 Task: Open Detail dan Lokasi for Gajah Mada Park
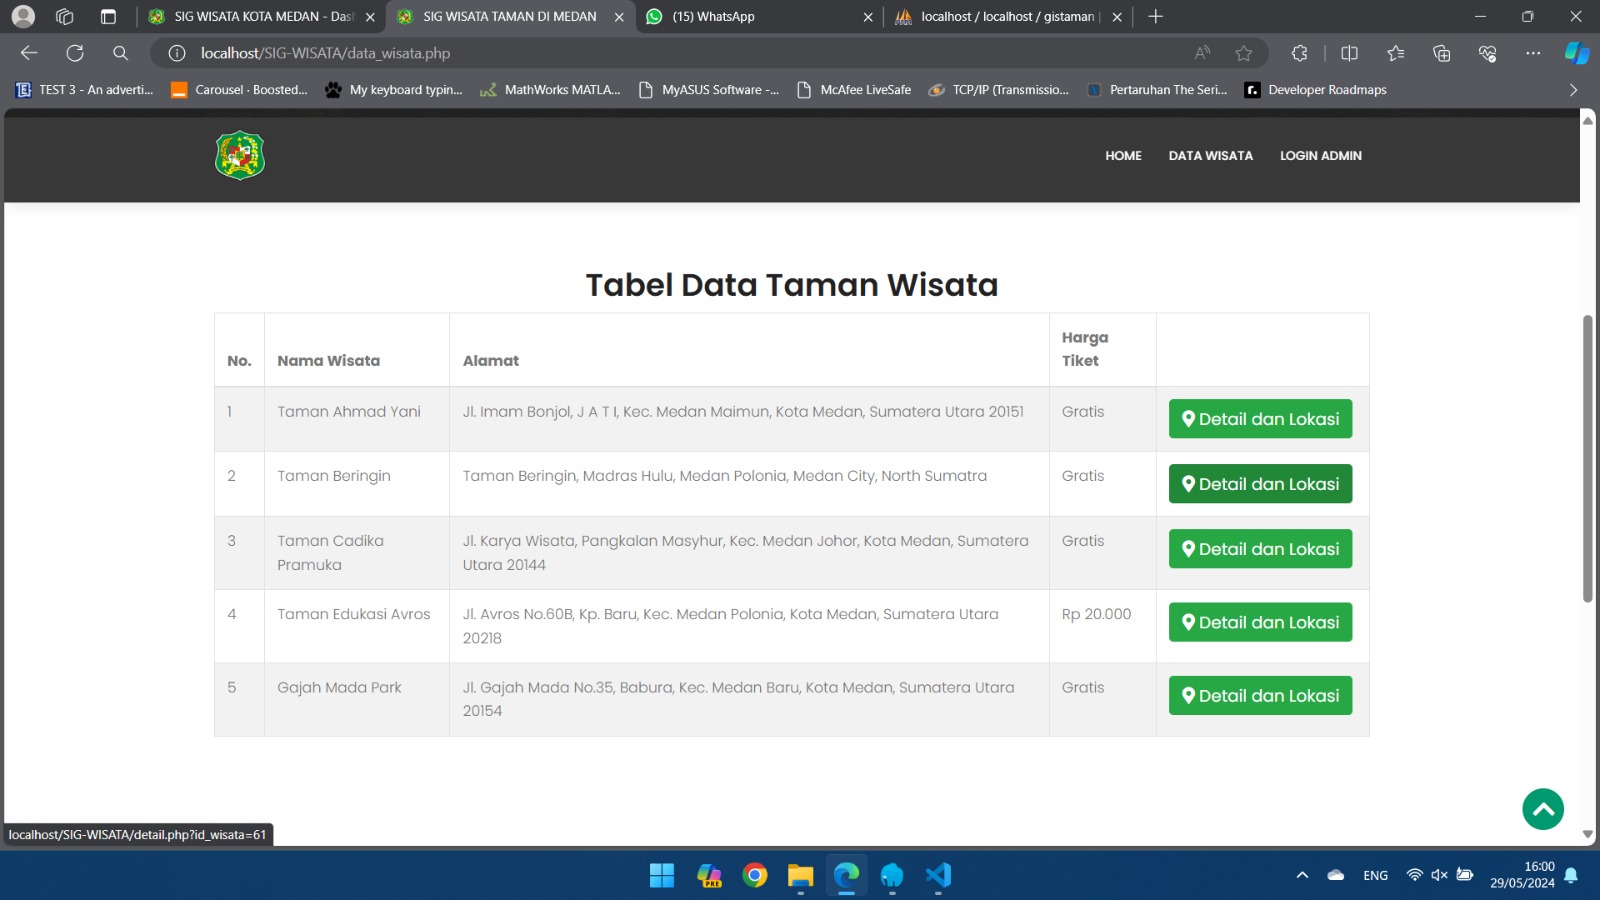pyautogui.click(x=1260, y=696)
